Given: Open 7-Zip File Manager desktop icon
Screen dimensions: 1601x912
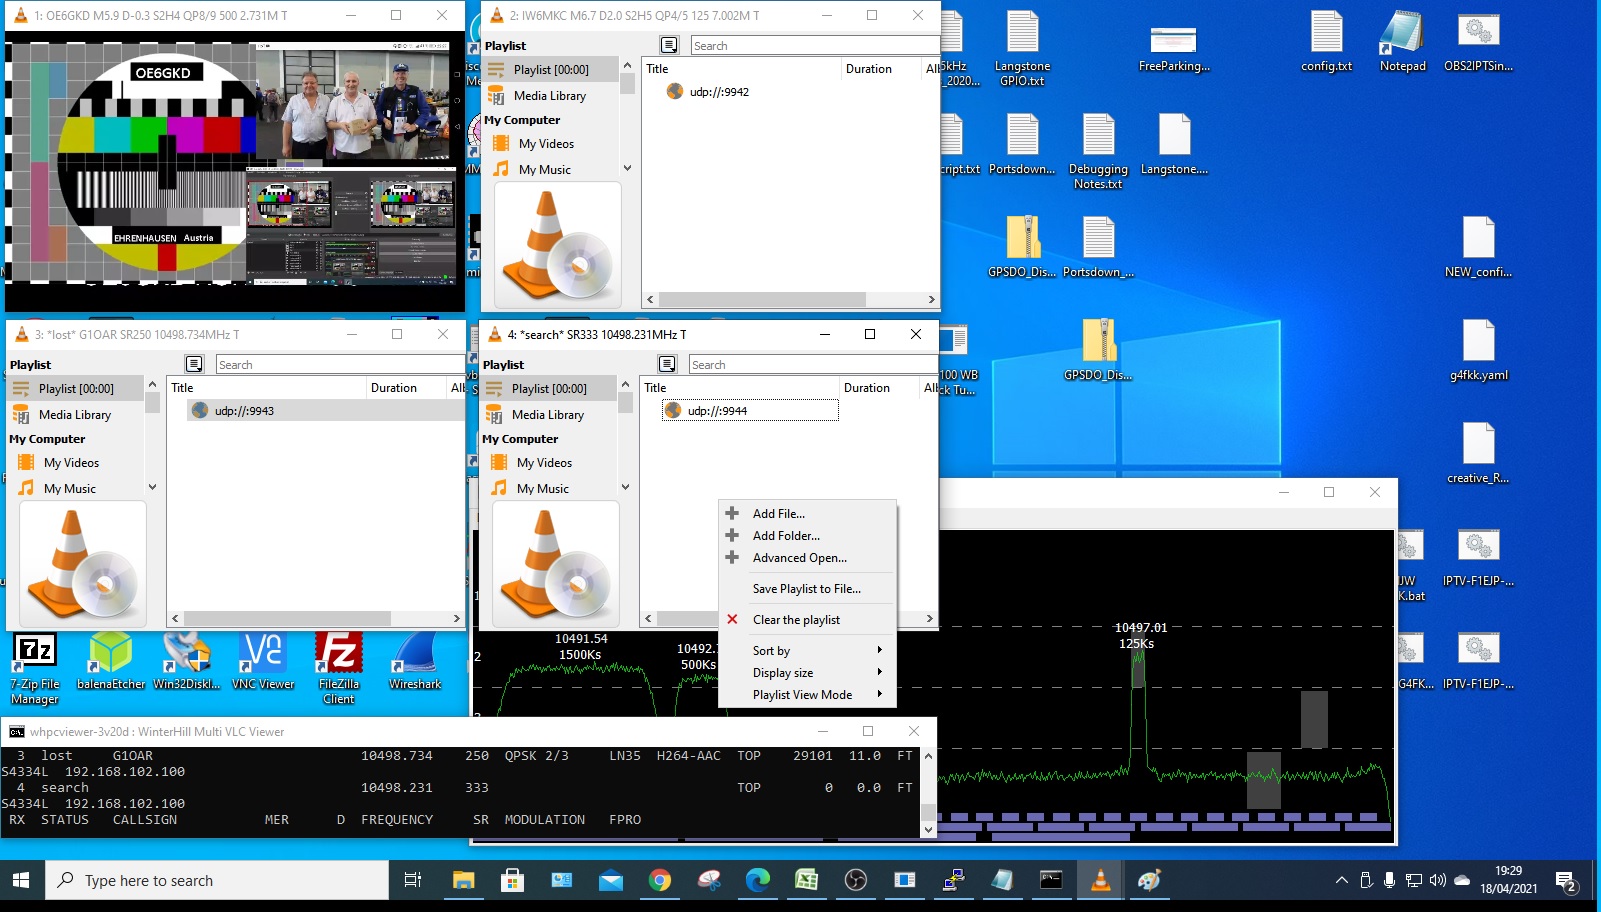Looking at the screenshot, I should click(x=35, y=668).
